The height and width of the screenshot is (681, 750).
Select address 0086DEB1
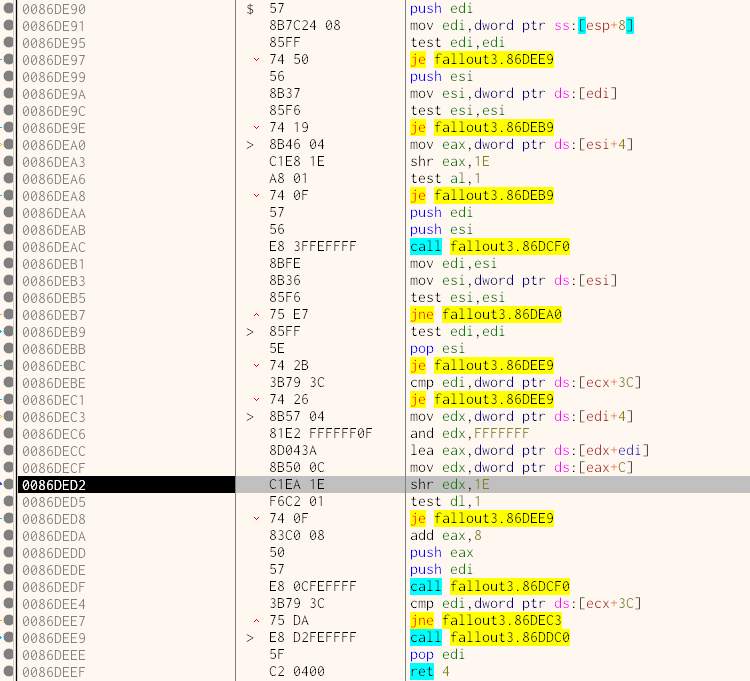tap(54, 264)
